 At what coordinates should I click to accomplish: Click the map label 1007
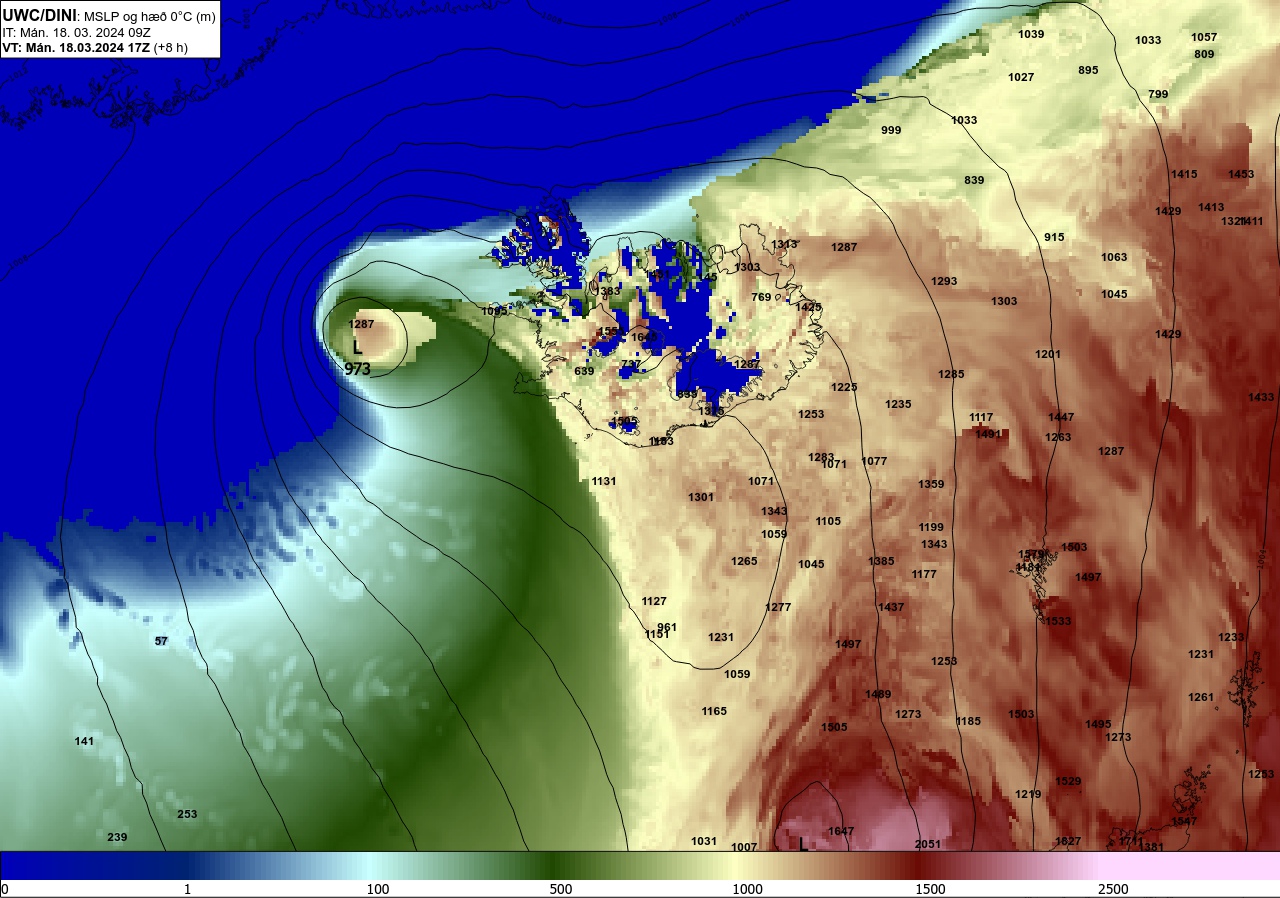click(x=744, y=847)
